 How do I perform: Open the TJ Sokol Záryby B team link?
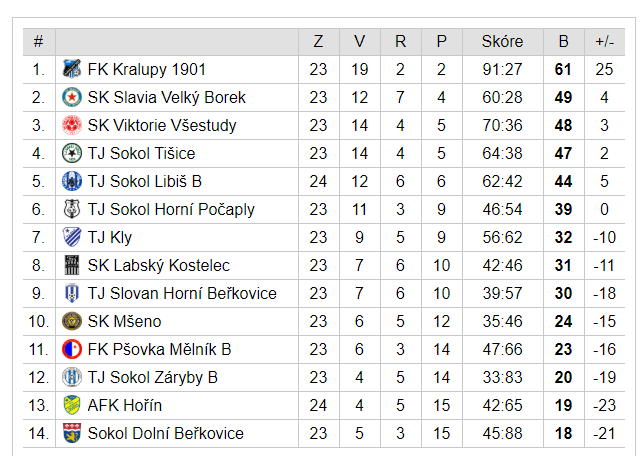(x=153, y=378)
